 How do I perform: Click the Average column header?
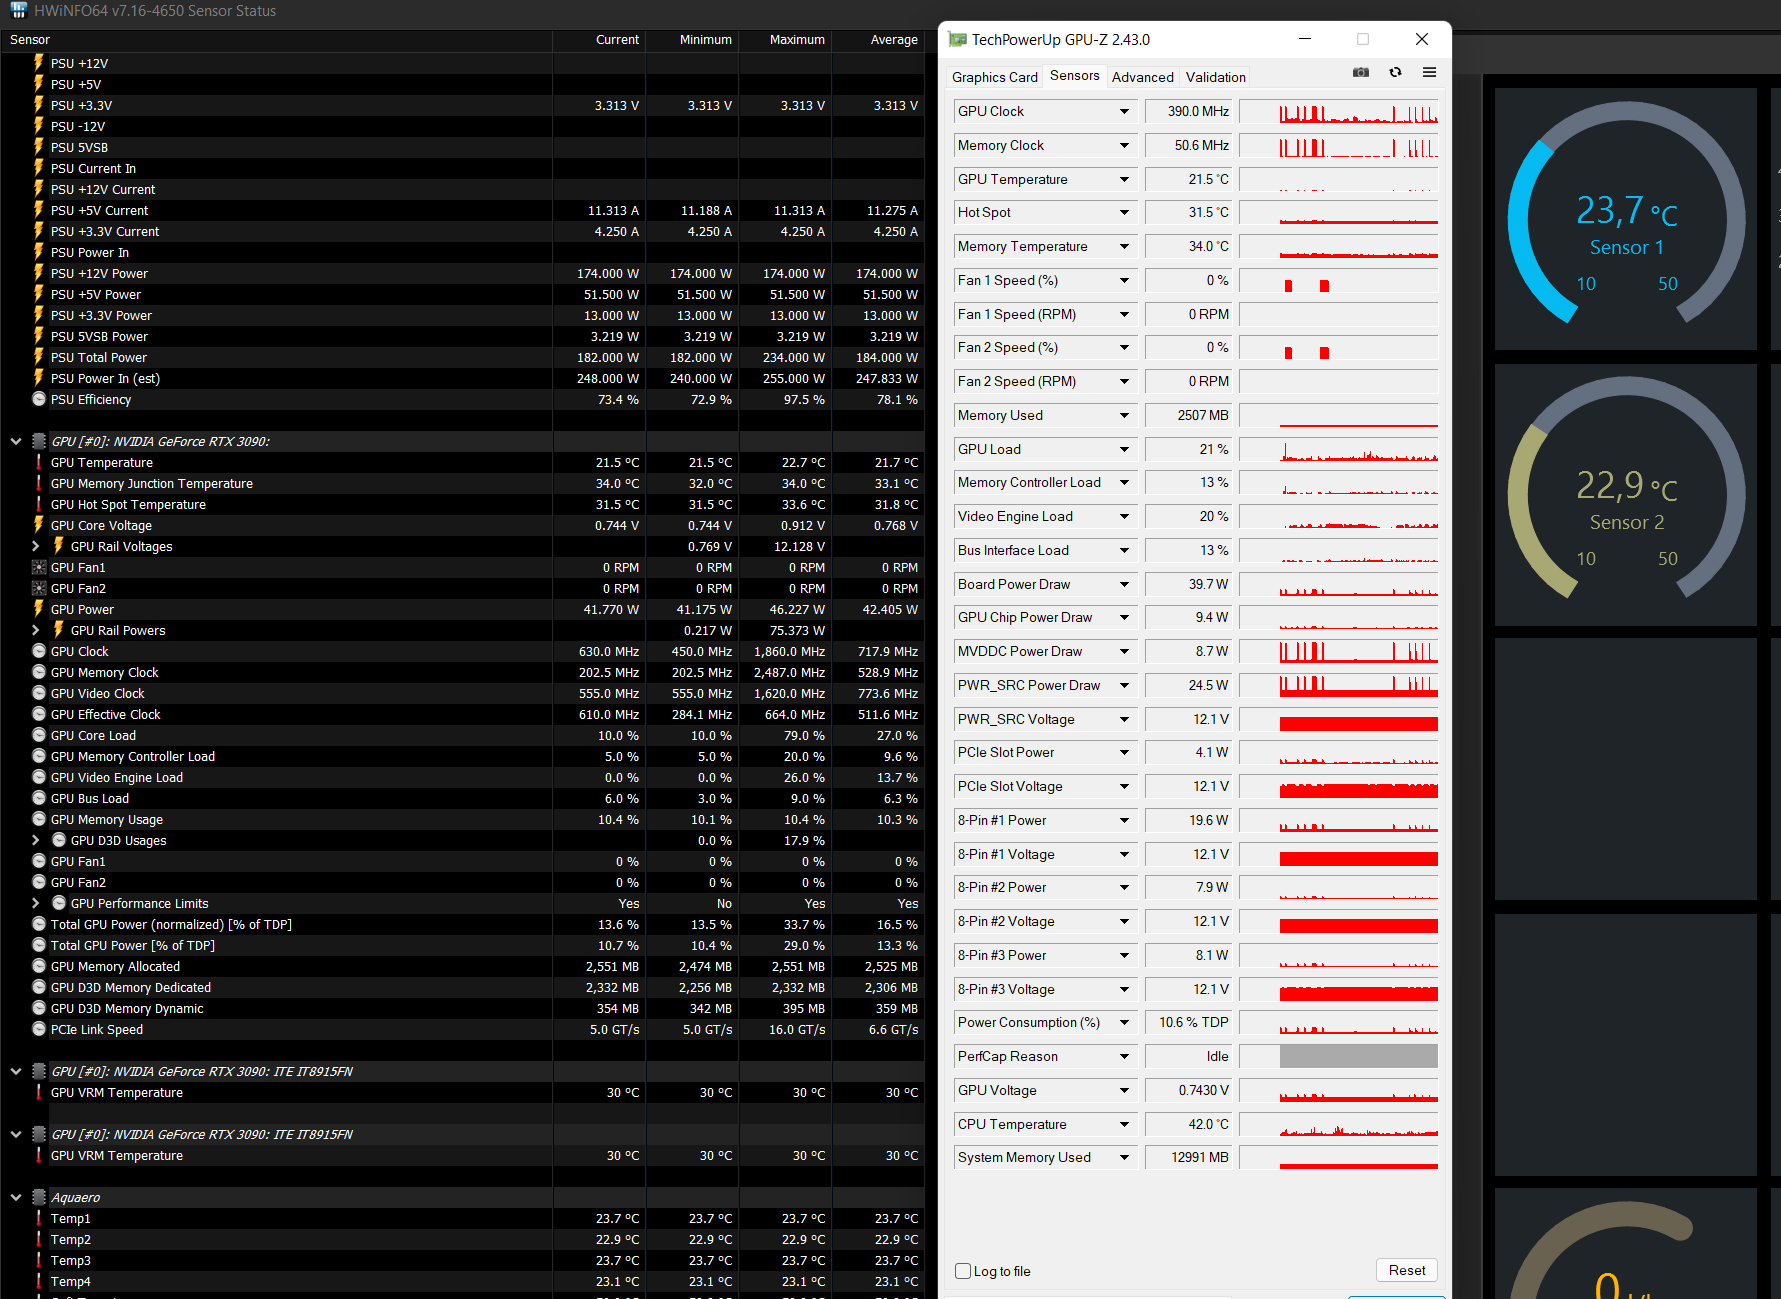878,40
